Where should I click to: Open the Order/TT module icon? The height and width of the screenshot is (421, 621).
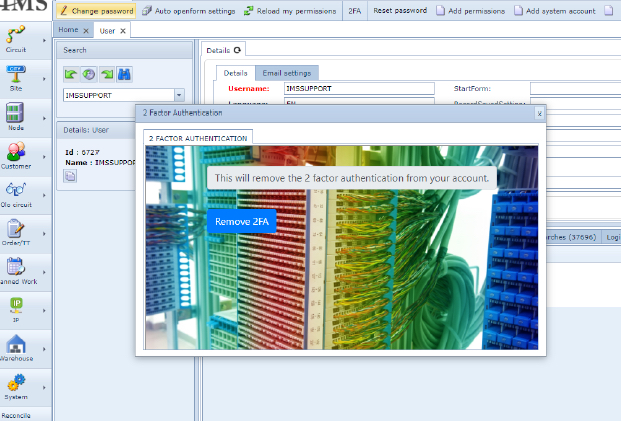[x=15, y=228]
